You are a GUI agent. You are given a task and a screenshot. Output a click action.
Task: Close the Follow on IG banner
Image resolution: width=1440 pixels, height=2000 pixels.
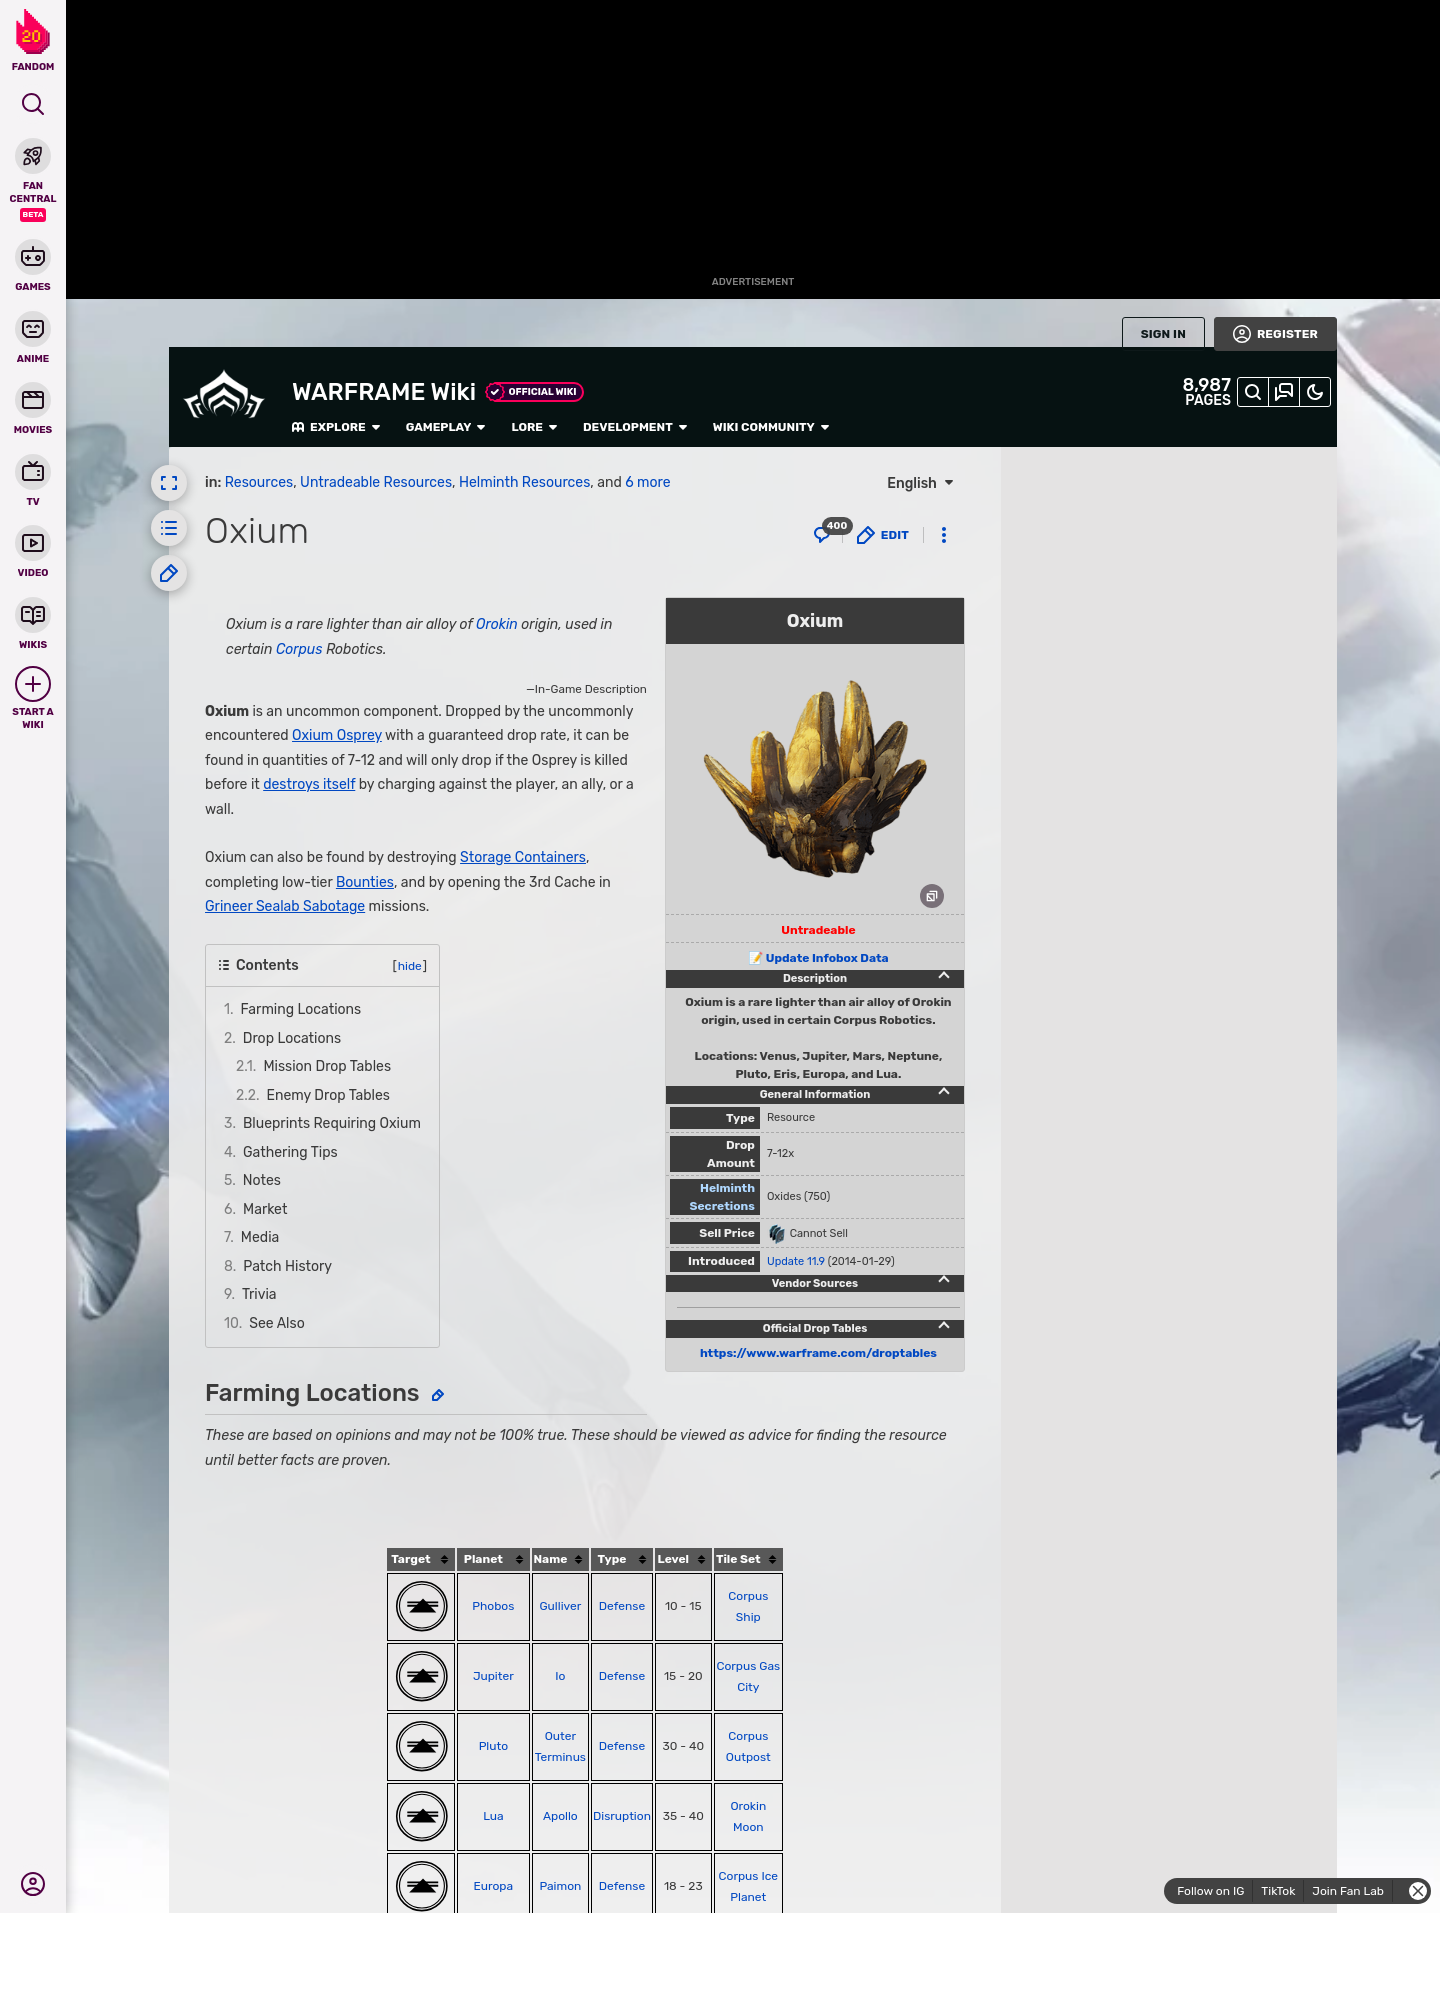point(1417,1891)
